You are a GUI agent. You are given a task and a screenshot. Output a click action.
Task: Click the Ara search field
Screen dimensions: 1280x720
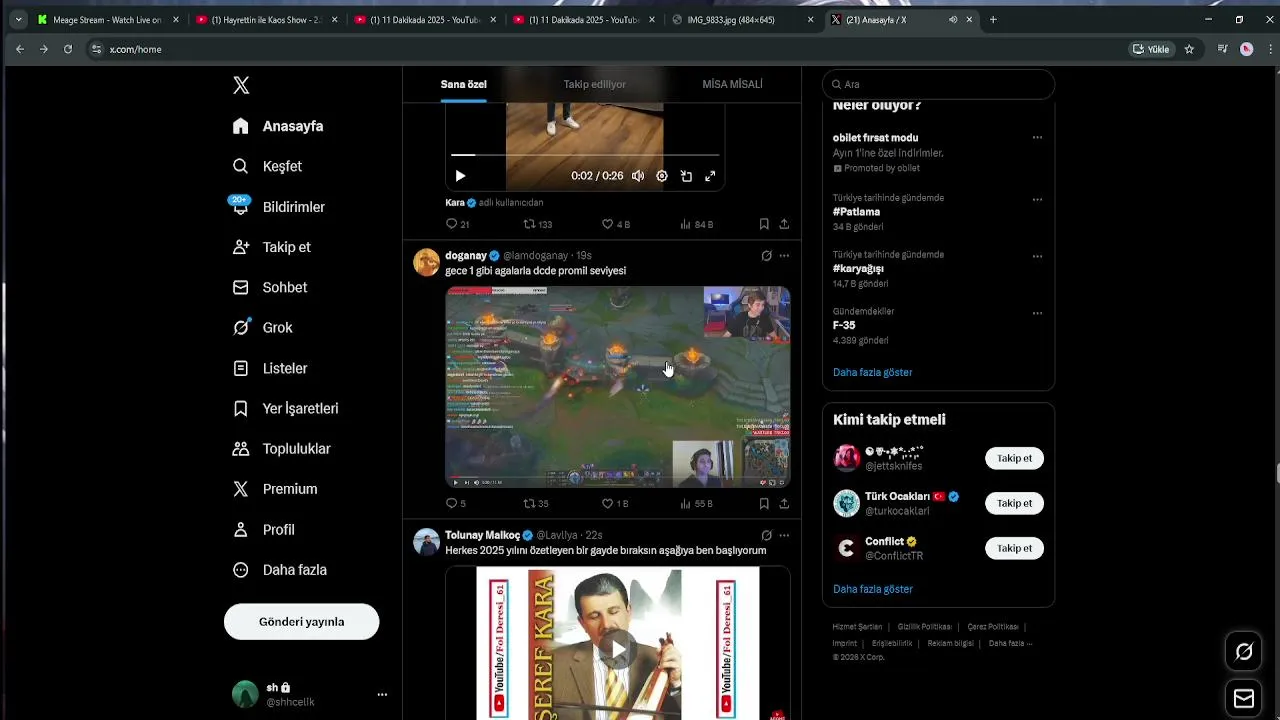pyautogui.click(x=938, y=84)
